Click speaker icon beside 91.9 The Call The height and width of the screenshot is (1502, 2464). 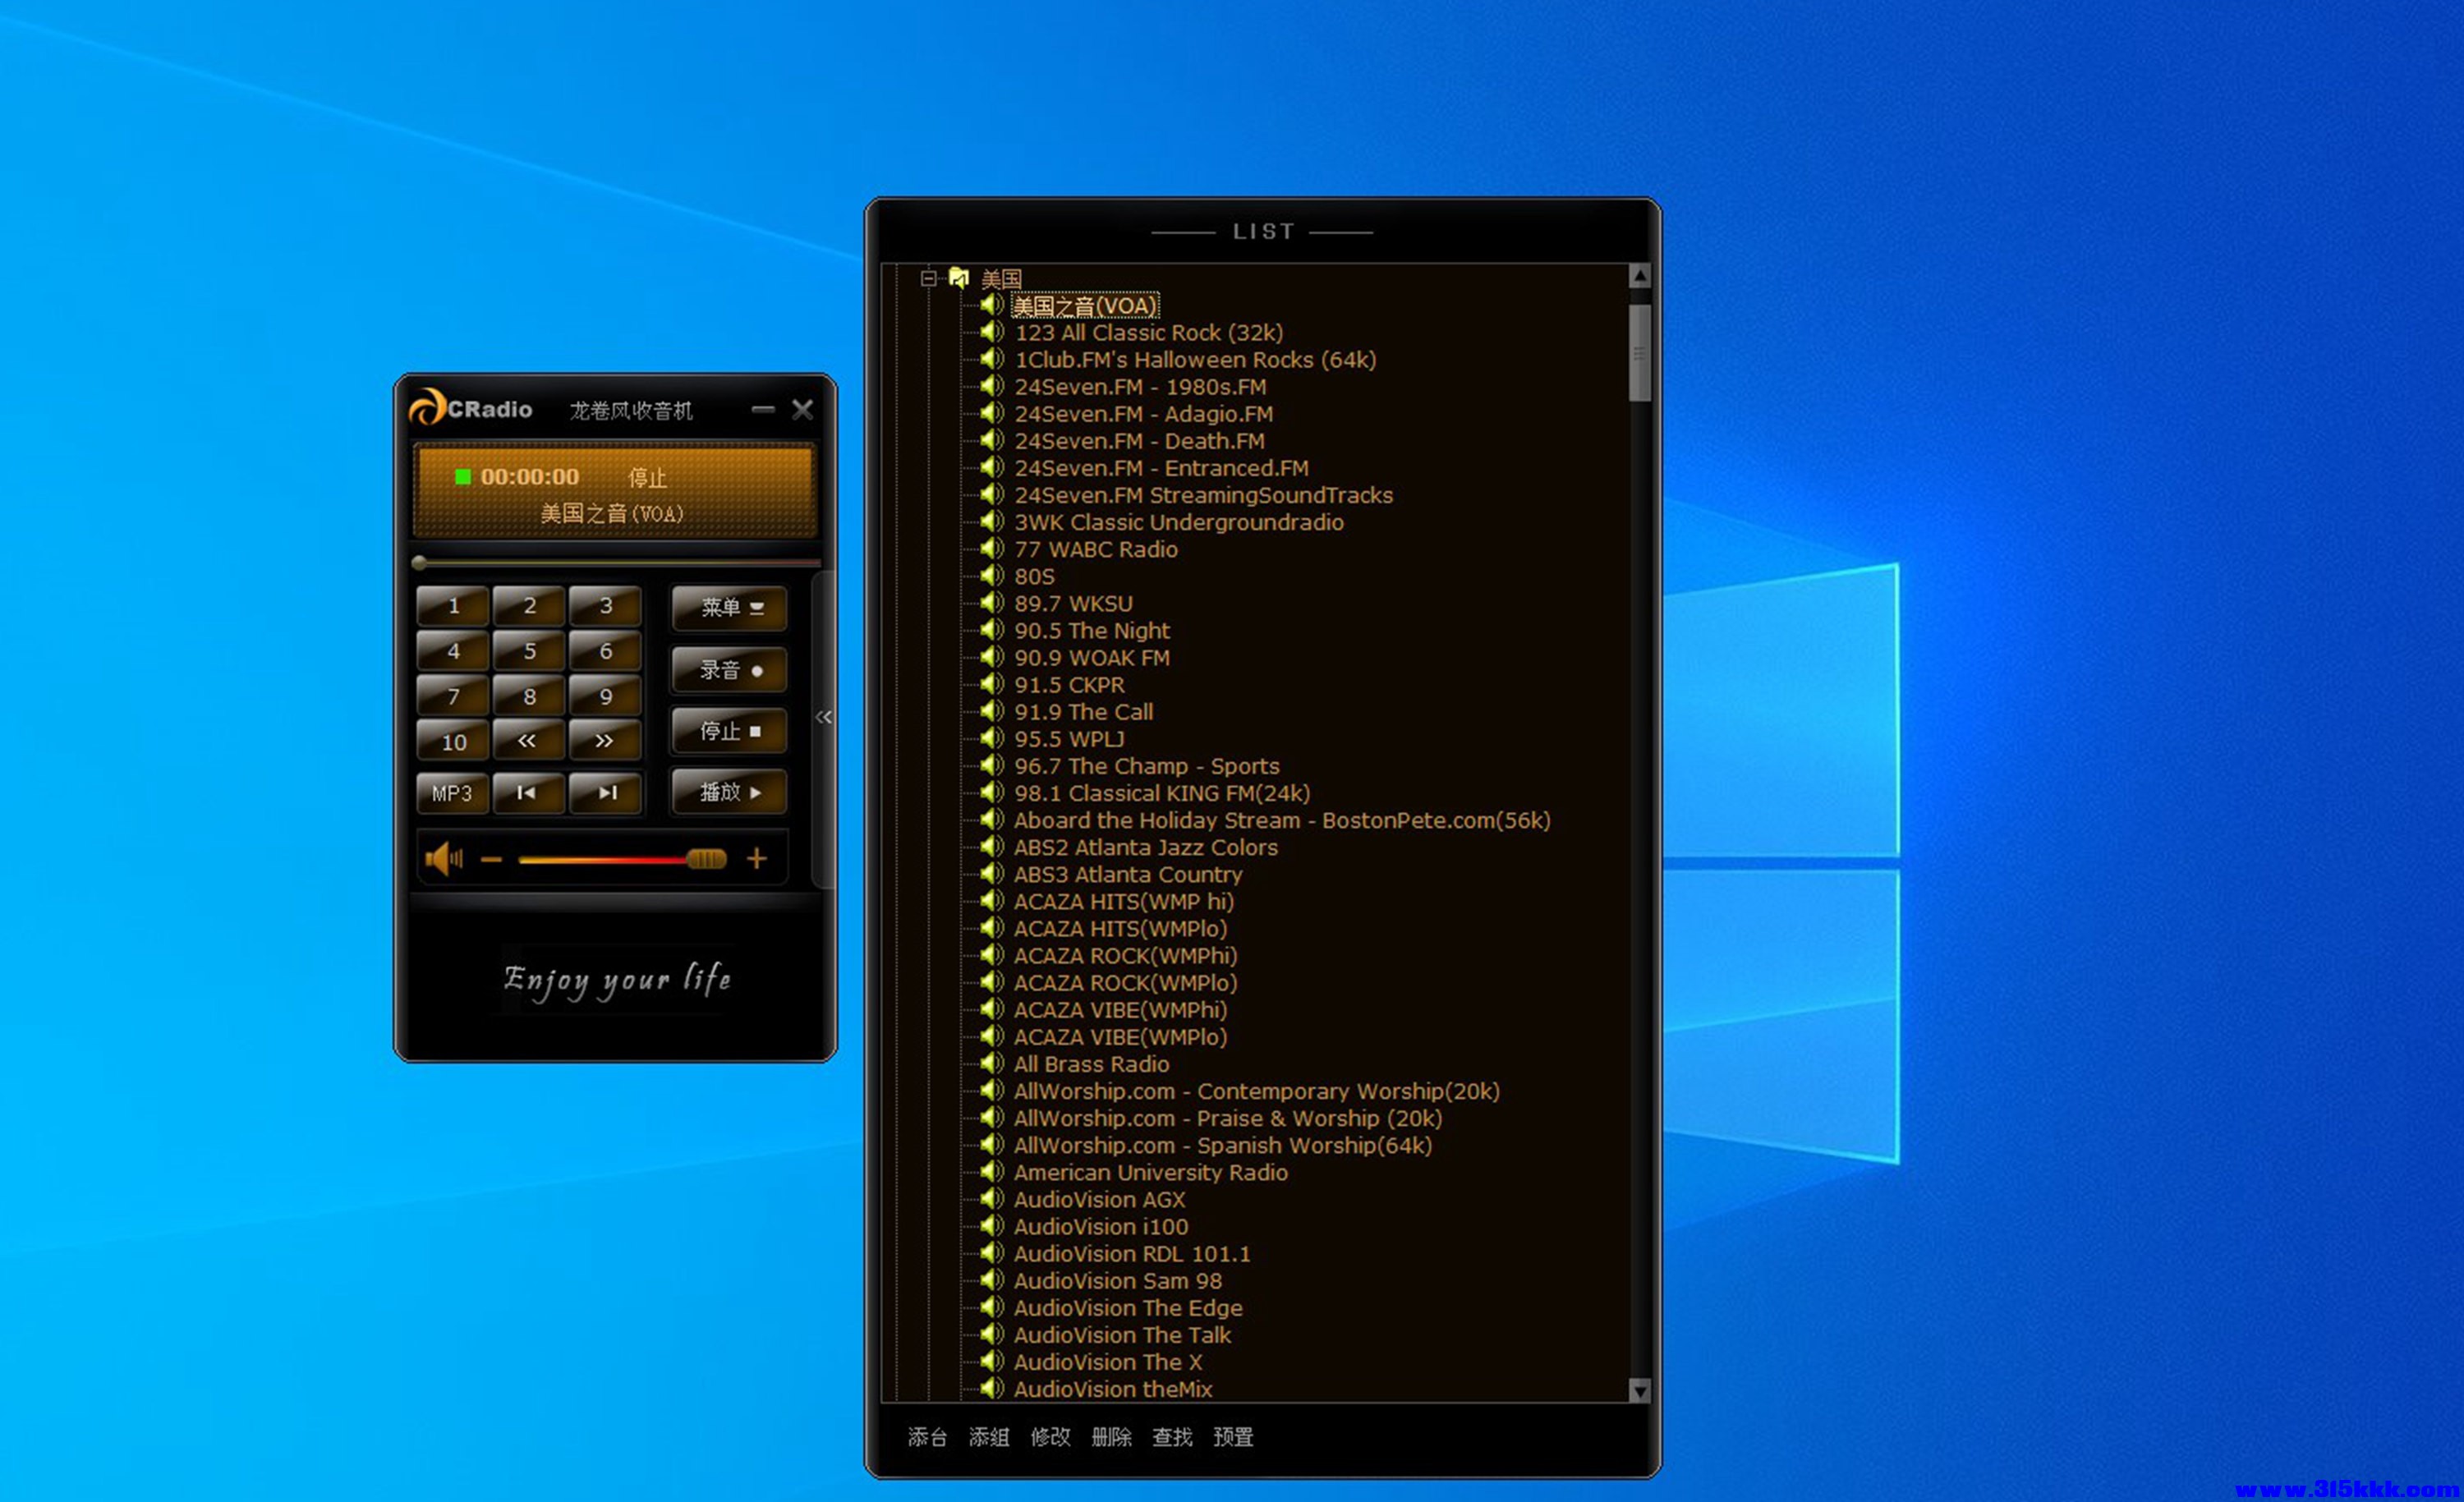point(991,711)
